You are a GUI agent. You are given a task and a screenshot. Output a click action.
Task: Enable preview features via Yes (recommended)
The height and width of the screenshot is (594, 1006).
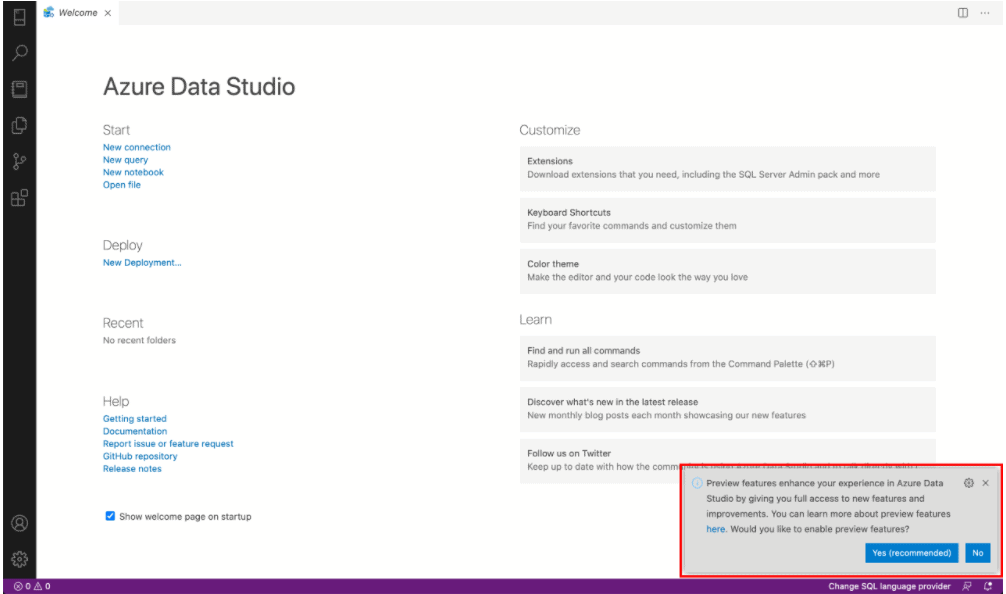910,552
